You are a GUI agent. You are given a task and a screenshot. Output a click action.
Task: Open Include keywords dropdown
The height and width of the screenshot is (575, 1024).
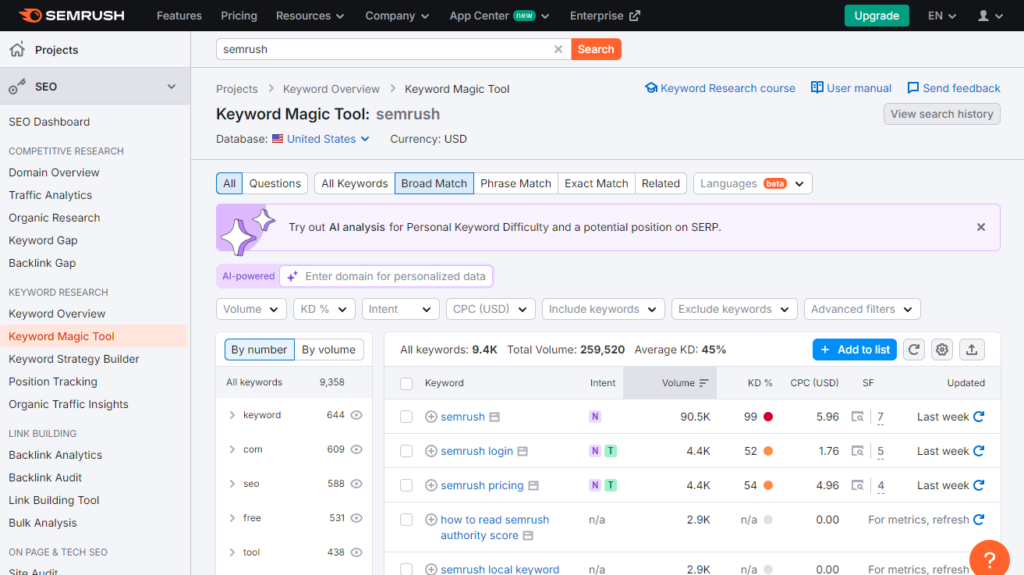(x=603, y=309)
